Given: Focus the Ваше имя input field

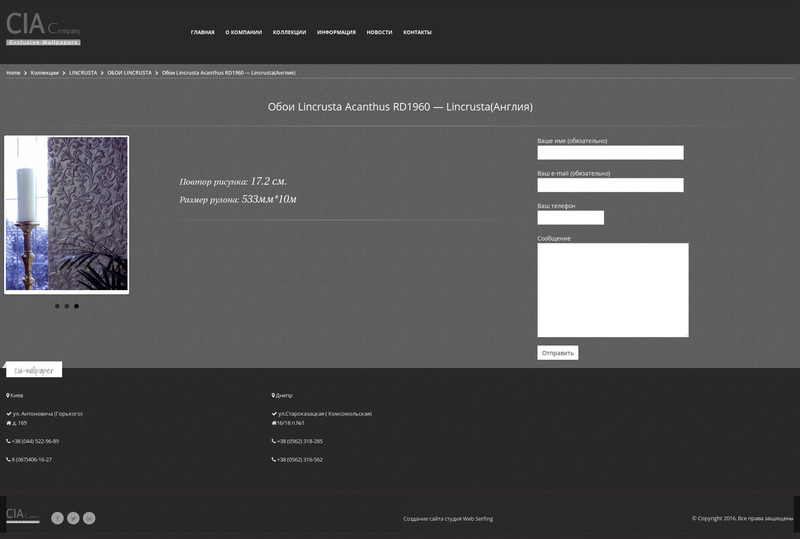Looking at the screenshot, I should tap(610, 153).
